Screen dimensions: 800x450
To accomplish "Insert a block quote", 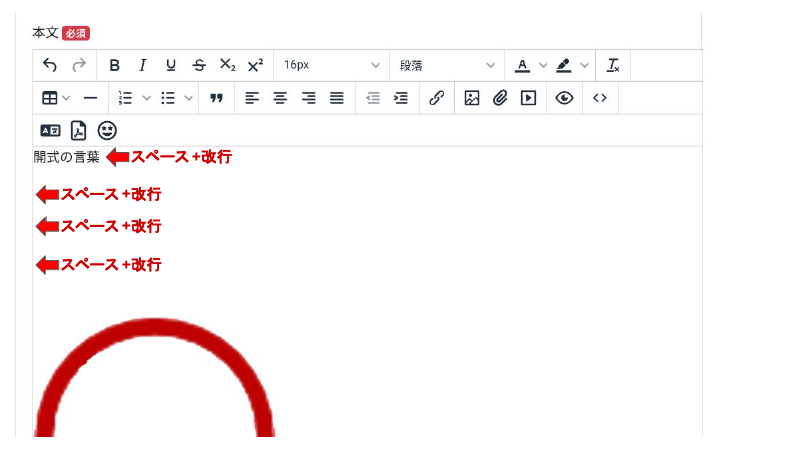I will tap(216, 98).
